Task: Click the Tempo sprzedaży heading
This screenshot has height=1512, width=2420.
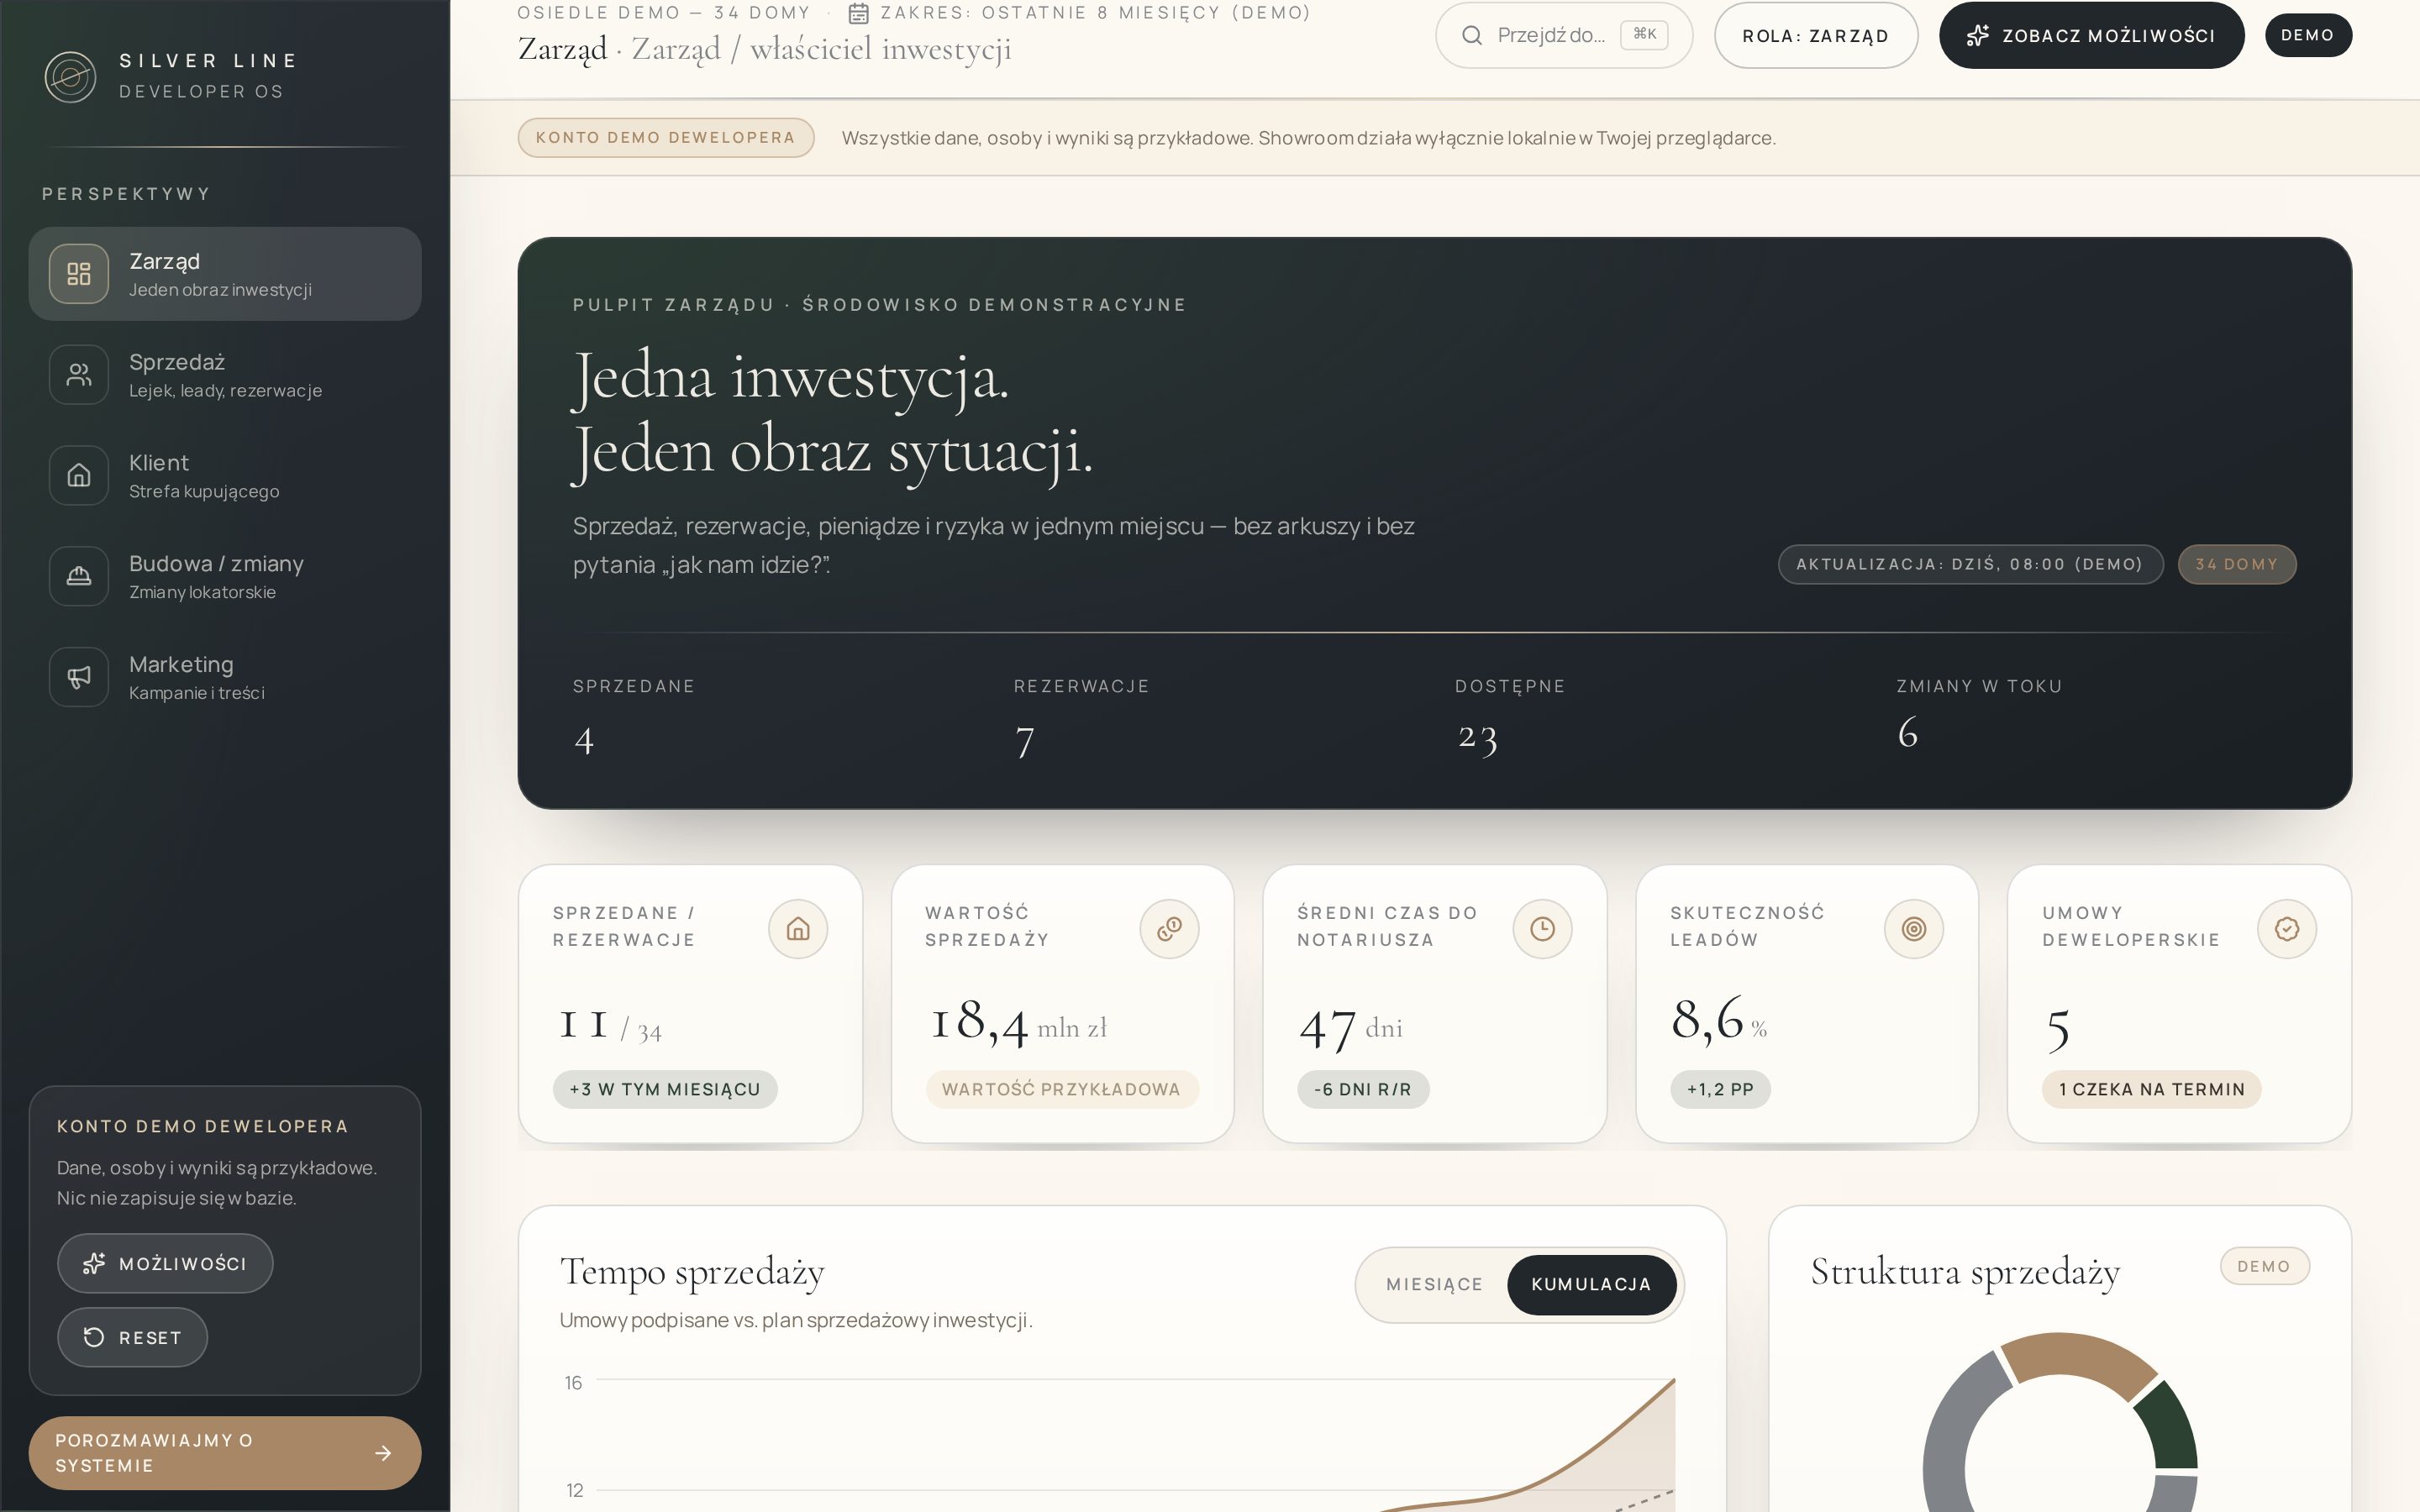Action: [x=692, y=1272]
